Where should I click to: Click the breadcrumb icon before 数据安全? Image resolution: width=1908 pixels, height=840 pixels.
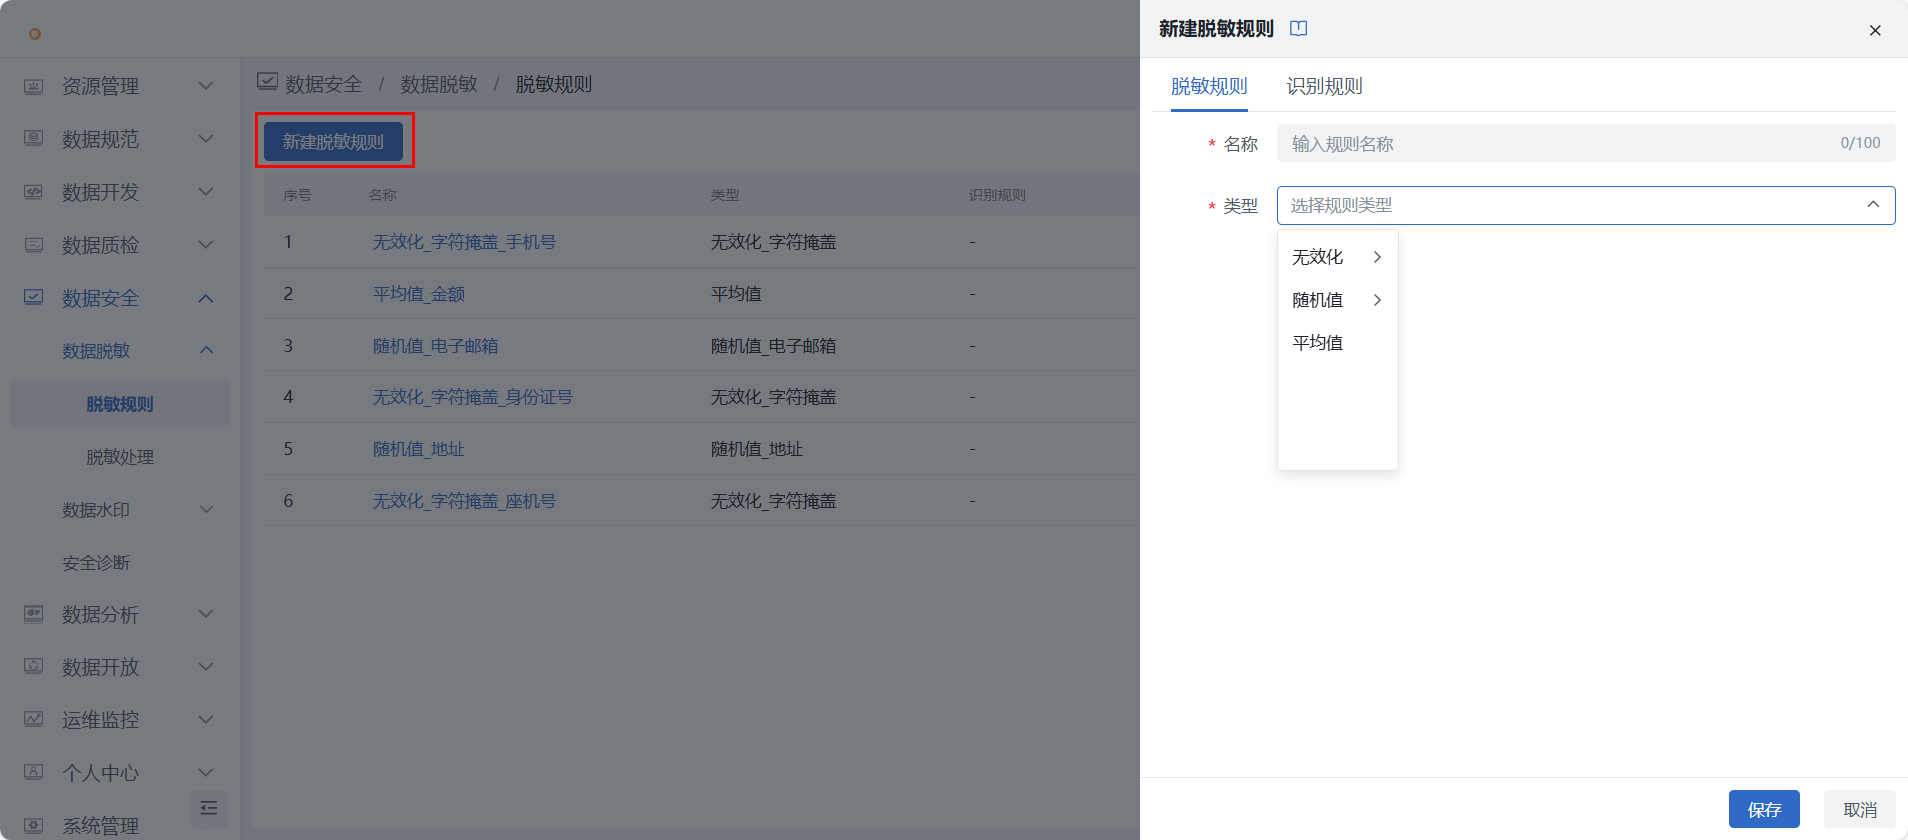point(267,82)
